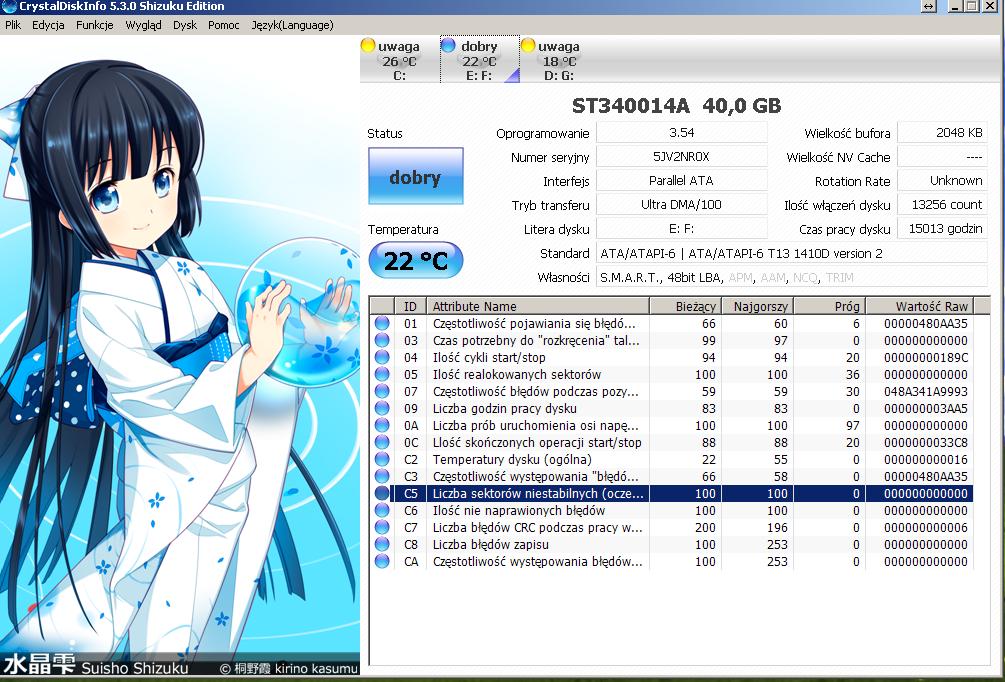1005x682 pixels.
Task: Click status orb of attribute C8 row
Action: coord(382,544)
